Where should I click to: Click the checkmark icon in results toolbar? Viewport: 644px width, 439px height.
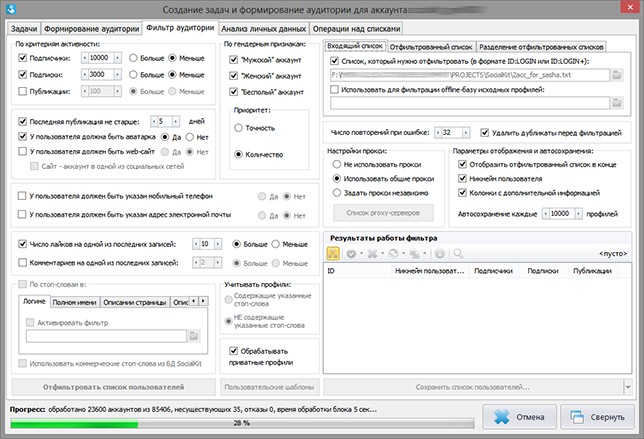tap(351, 254)
